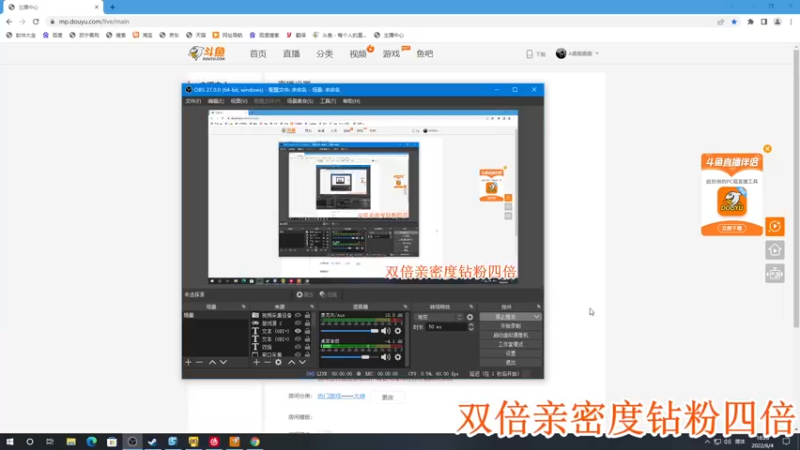Viewport: 800px width, 450px height.
Task: Move scene up in OBS Scenes panel
Action: [x=212, y=362]
